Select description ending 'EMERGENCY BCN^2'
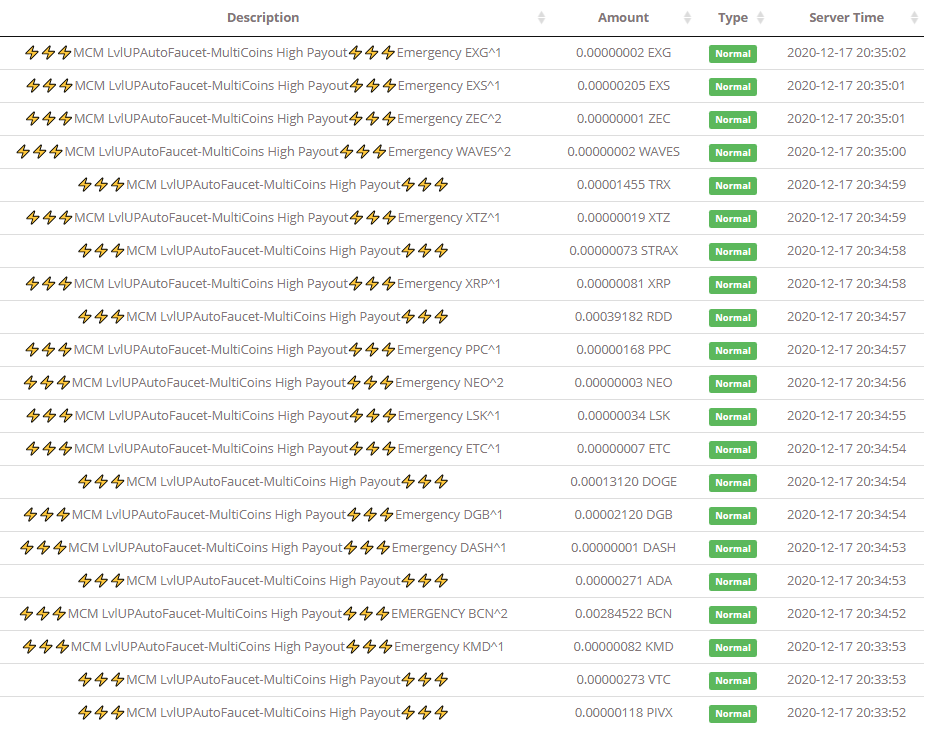 coord(263,614)
